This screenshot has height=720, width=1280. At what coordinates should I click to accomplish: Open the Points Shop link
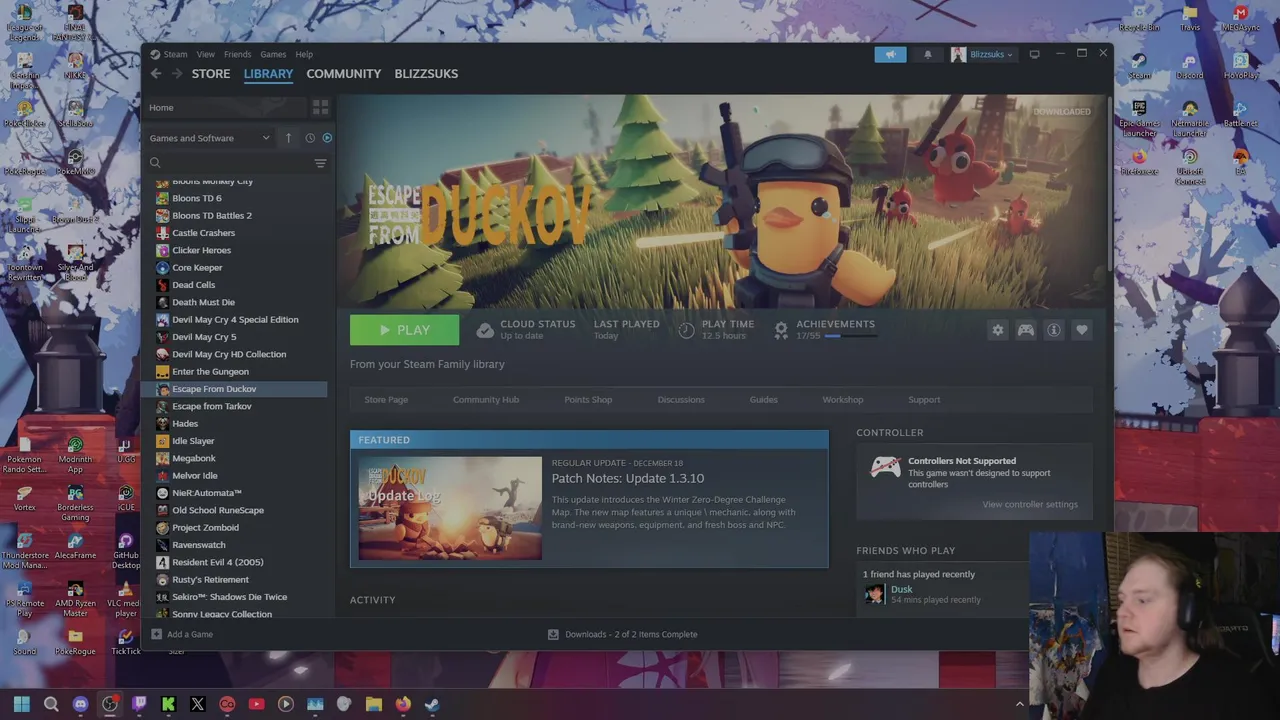(x=588, y=399)
